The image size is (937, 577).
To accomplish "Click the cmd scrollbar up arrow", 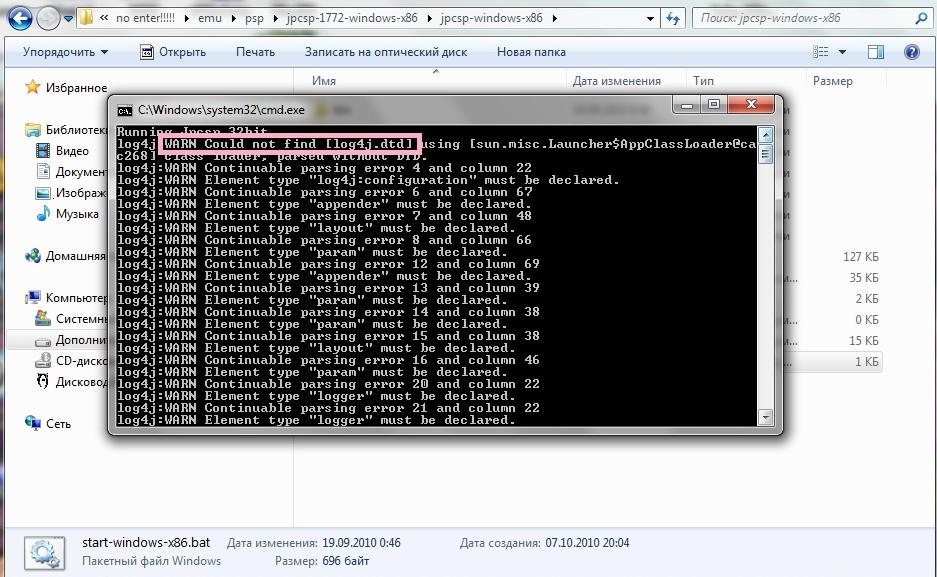I will click(765, 134).
